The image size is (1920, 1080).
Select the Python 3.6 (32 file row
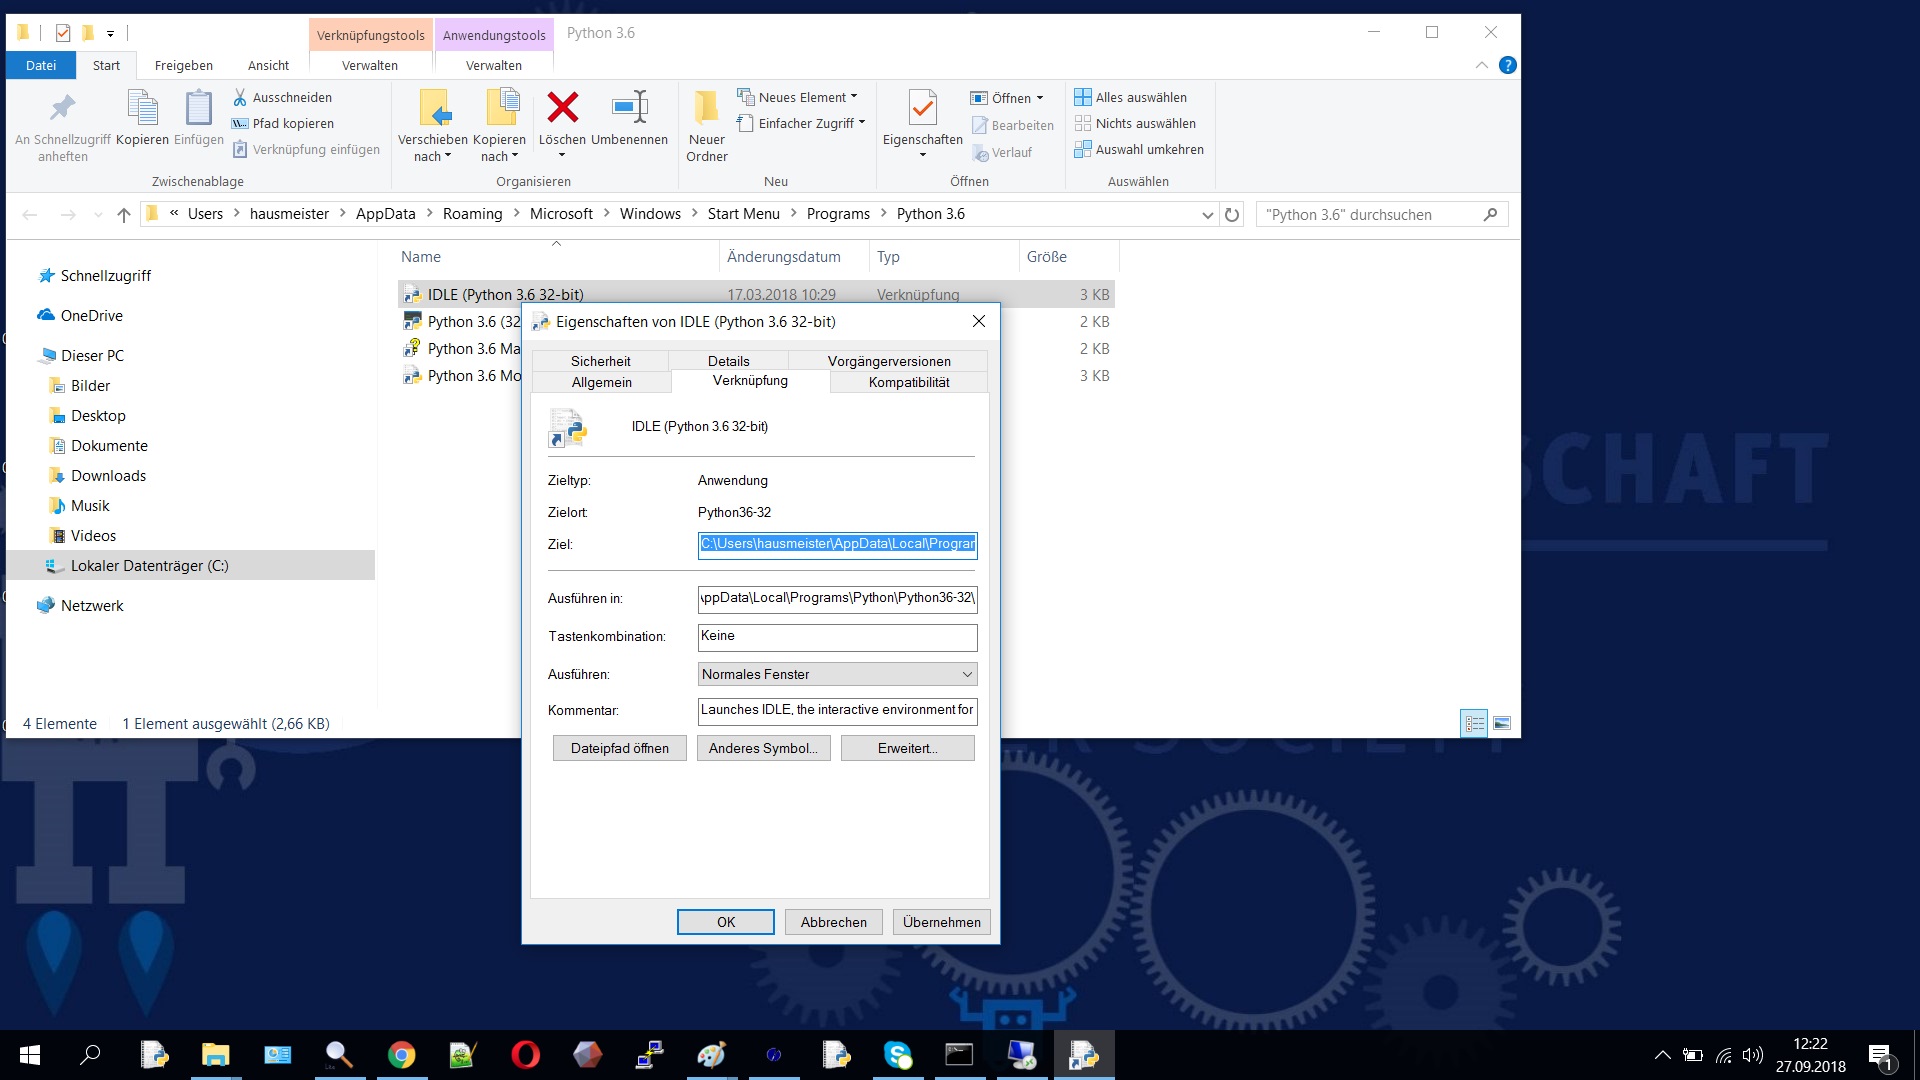[461, 321]
